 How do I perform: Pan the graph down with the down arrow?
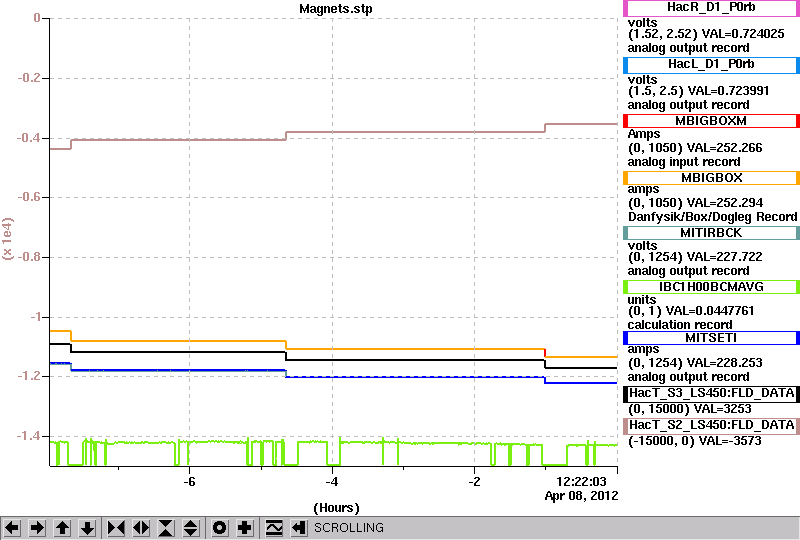pos(87,528)
